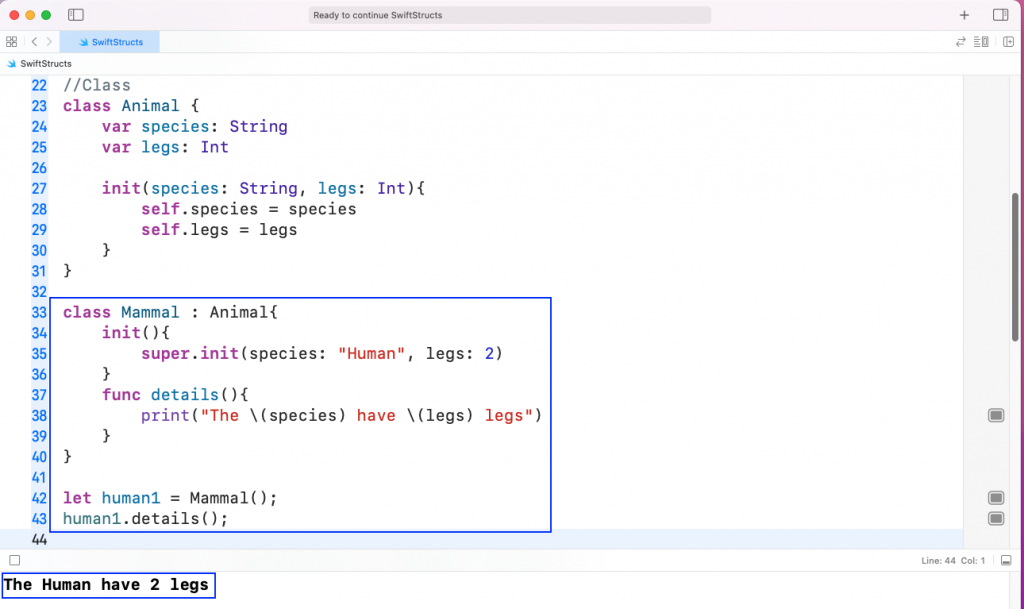The image size is (1024, 609).
Task: Toggle code review swap arrows icon
Action: point(960,42)
